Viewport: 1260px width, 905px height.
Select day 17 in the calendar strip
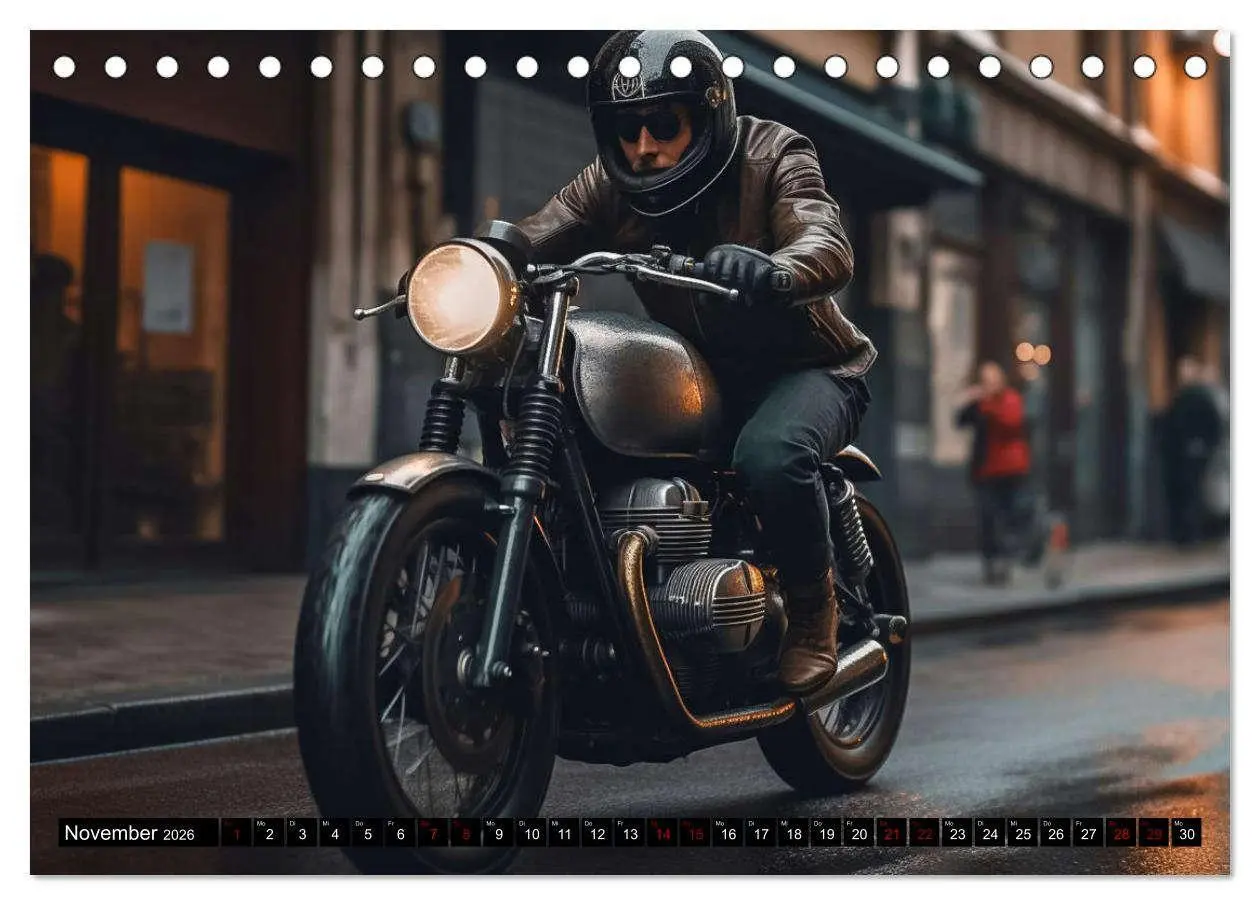coord(760,833)
